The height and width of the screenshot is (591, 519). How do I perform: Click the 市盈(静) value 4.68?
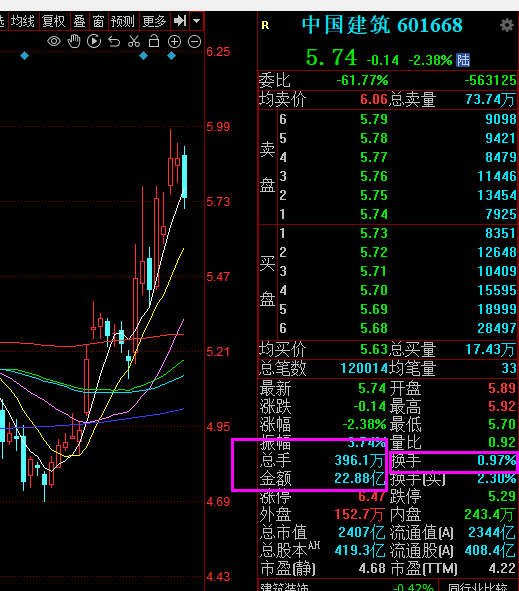[x=372, y=568]
